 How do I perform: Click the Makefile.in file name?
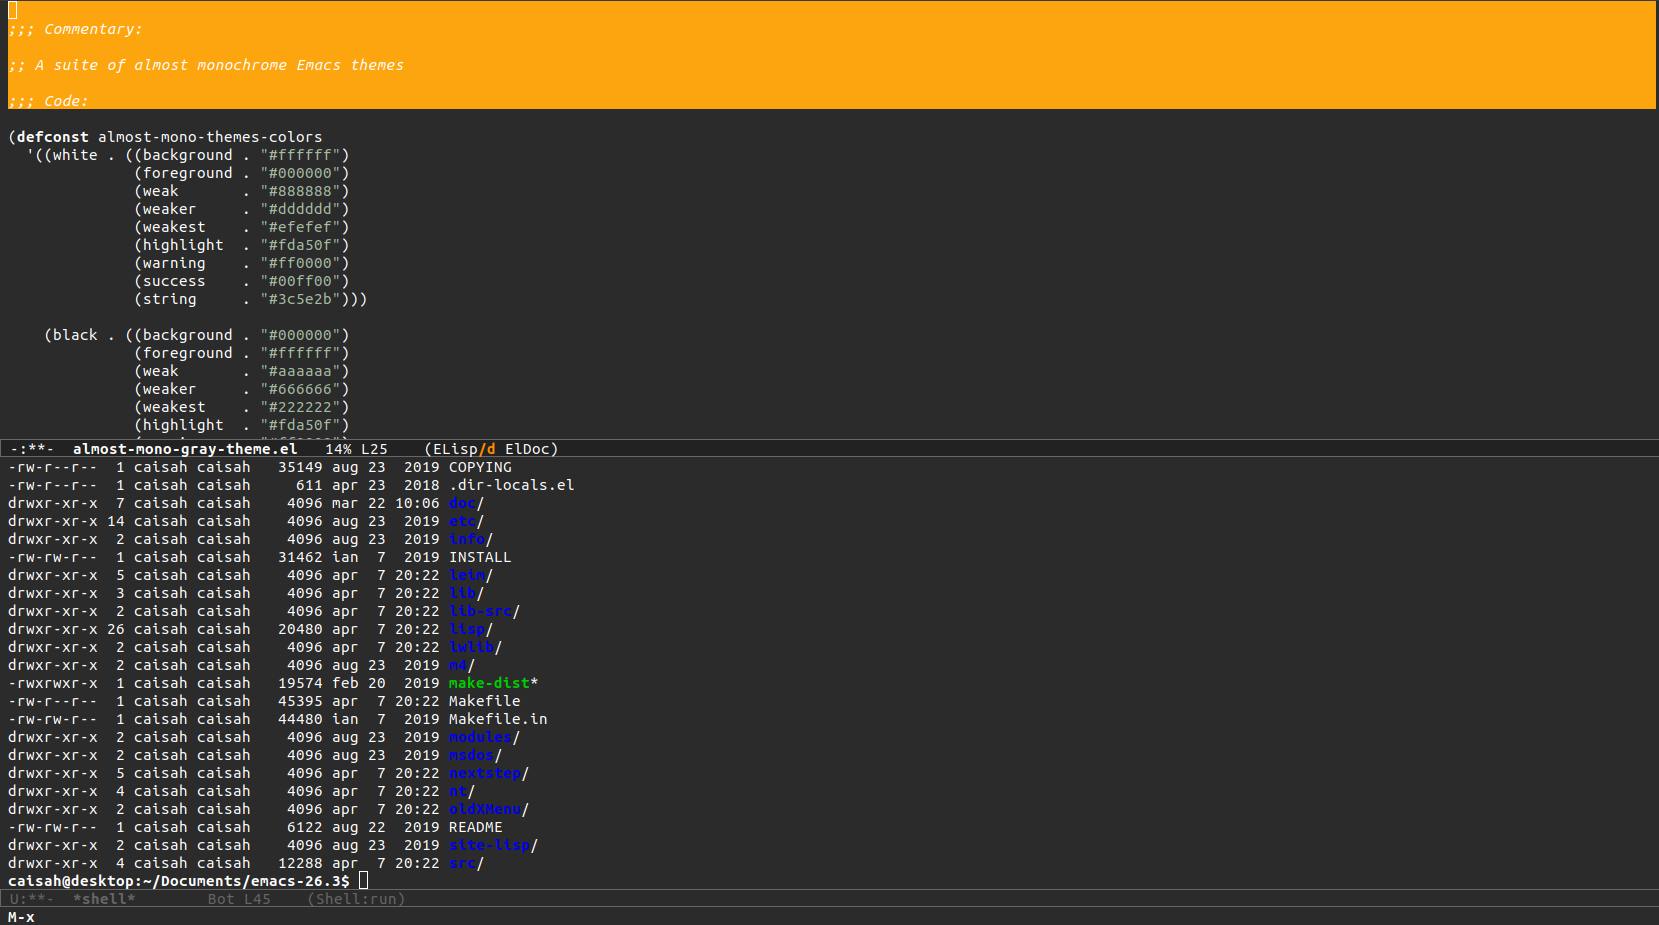click(x=498, y=719)
